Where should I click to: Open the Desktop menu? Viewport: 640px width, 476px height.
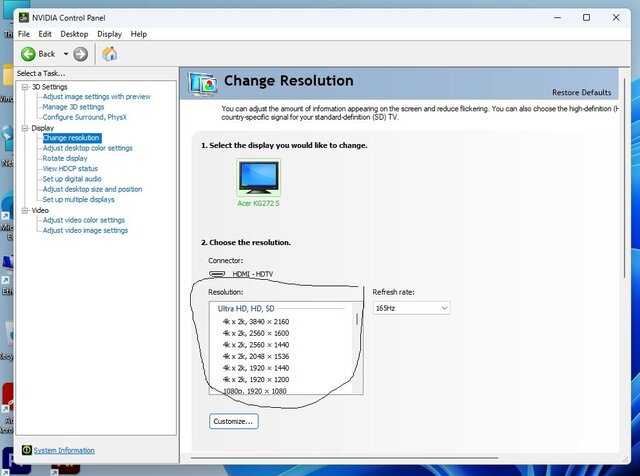(x=74, y=34)
